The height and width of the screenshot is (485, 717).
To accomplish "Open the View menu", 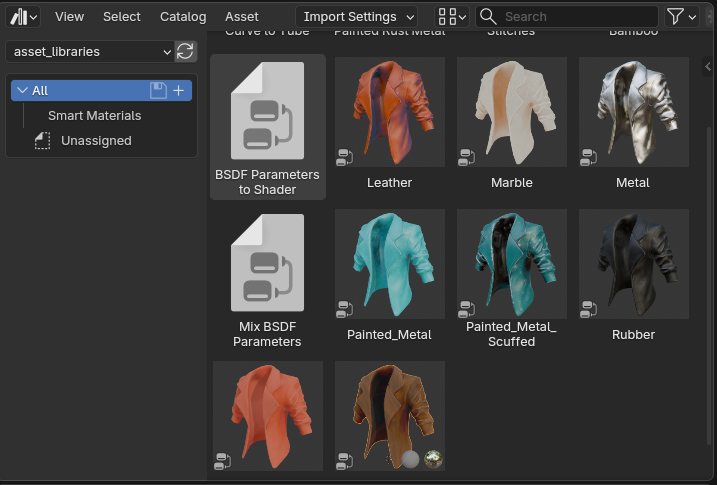I will tap(69, 17).
